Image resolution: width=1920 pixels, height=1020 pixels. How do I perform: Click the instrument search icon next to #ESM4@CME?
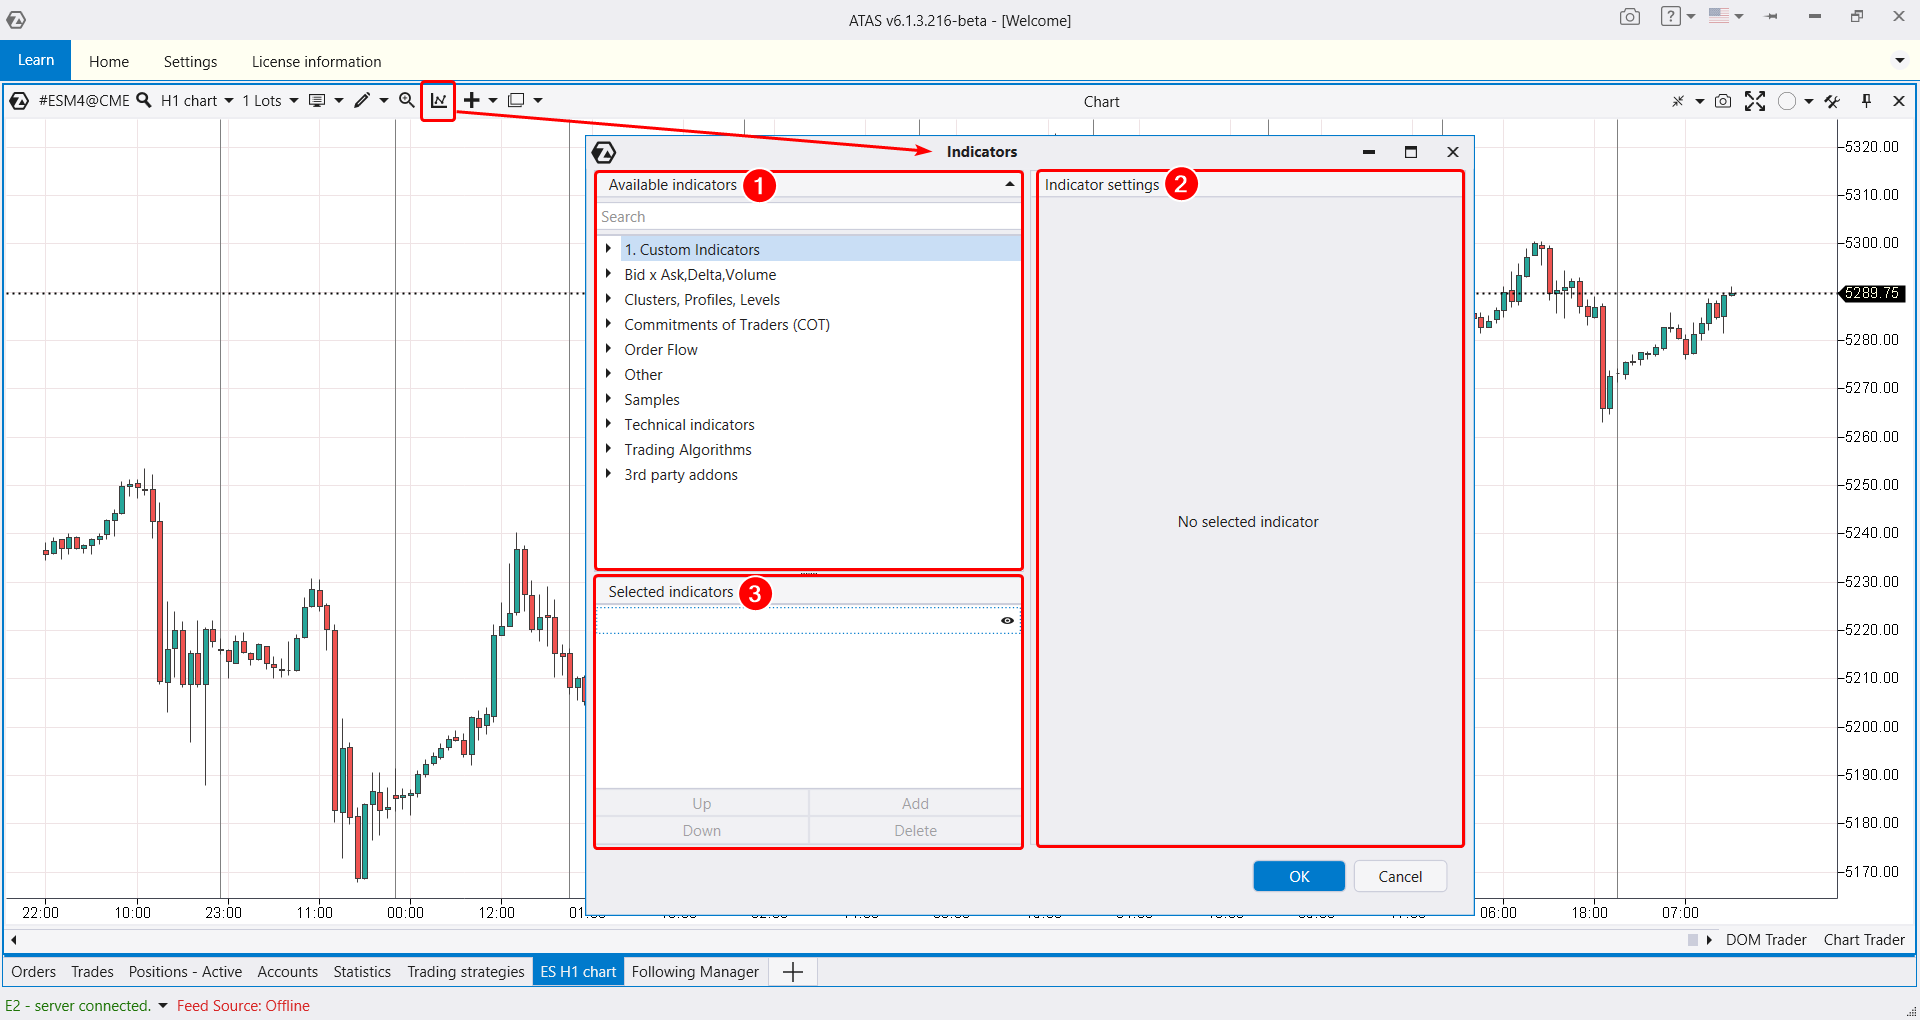click(x=144, y=100)
